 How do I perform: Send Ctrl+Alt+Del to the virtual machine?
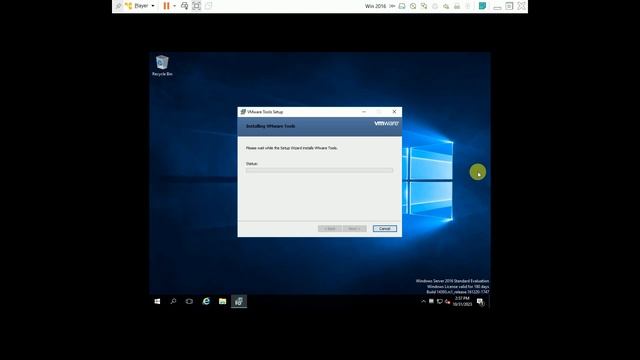click(x=184, y=6)
